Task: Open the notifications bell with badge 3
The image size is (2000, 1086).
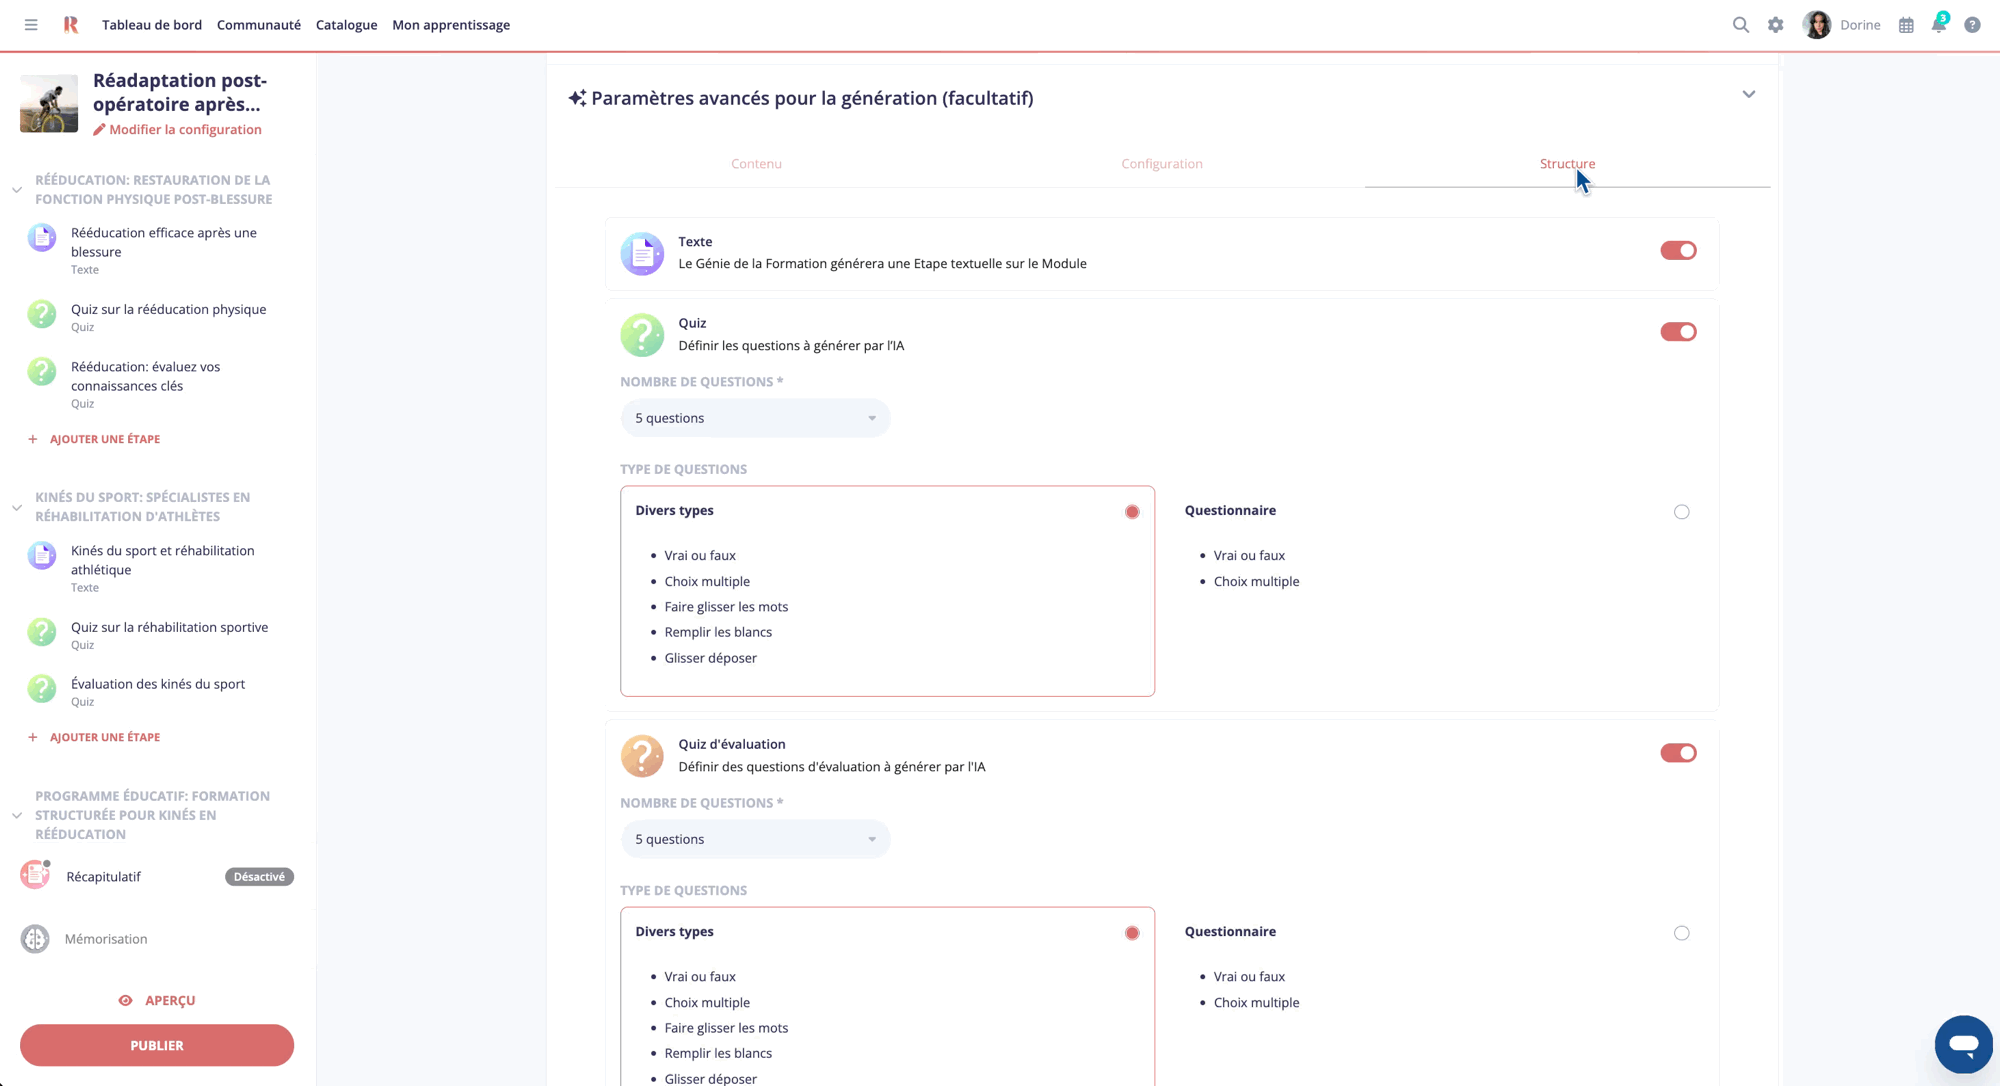Action: click(x=1938, y=24)
